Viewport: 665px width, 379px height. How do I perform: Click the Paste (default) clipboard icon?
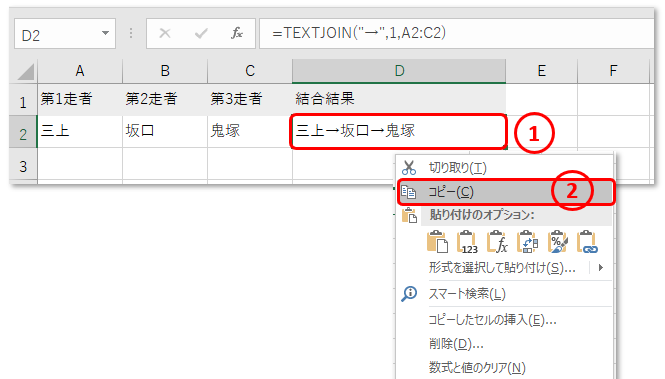click(437, 242)
